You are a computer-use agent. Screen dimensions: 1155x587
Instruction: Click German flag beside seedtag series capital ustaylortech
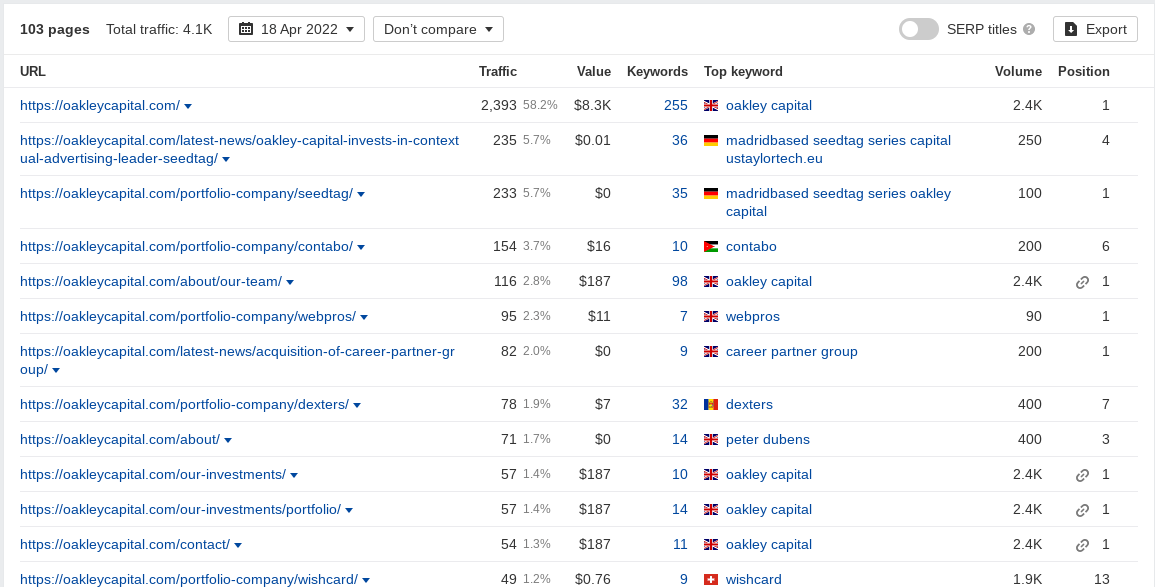[x=711, y=141]
